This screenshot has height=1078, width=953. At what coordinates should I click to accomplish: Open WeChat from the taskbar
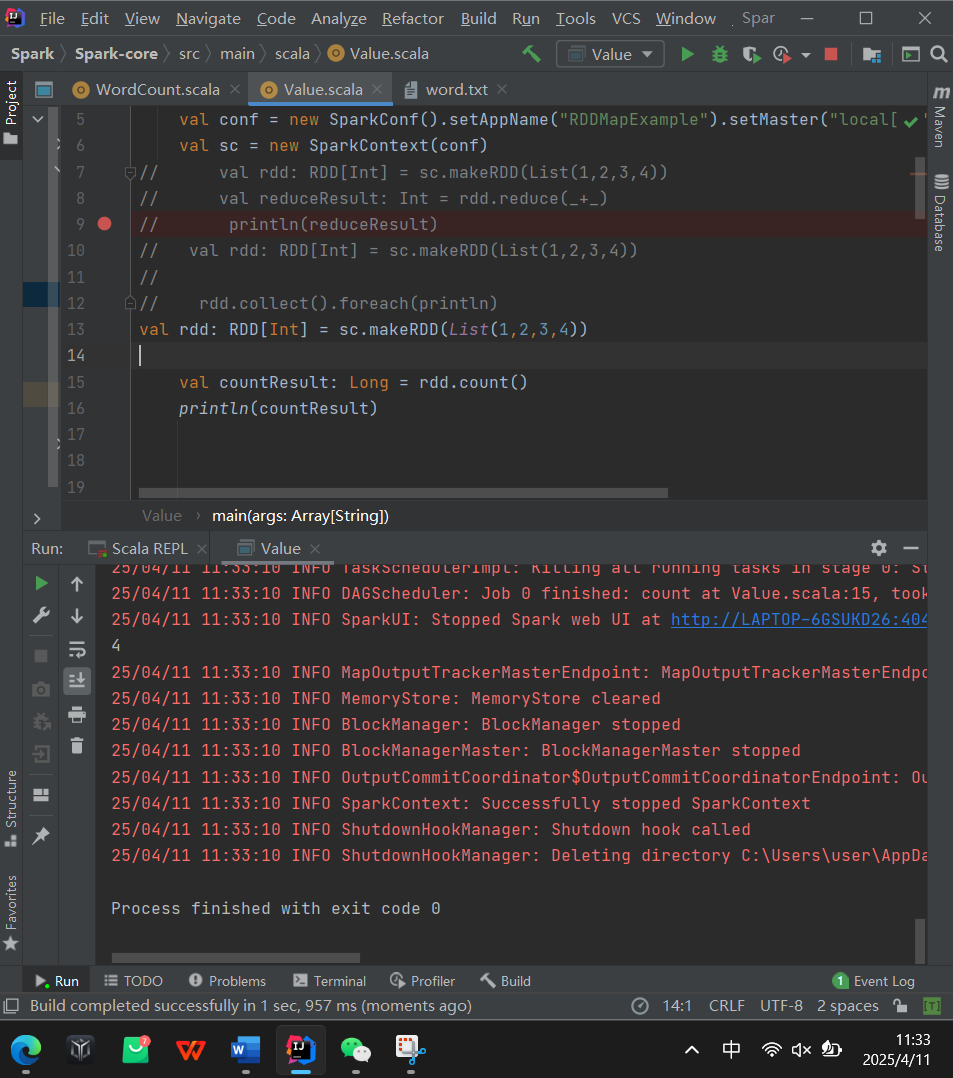point(355,1050)
